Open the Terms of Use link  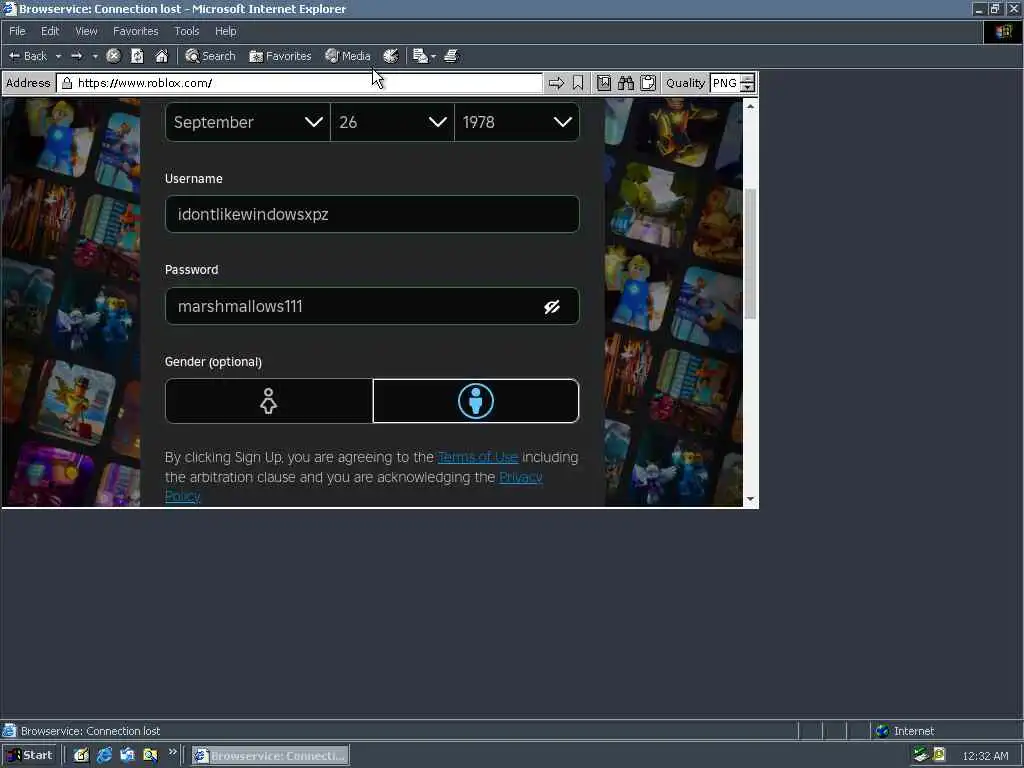(478, 457)
